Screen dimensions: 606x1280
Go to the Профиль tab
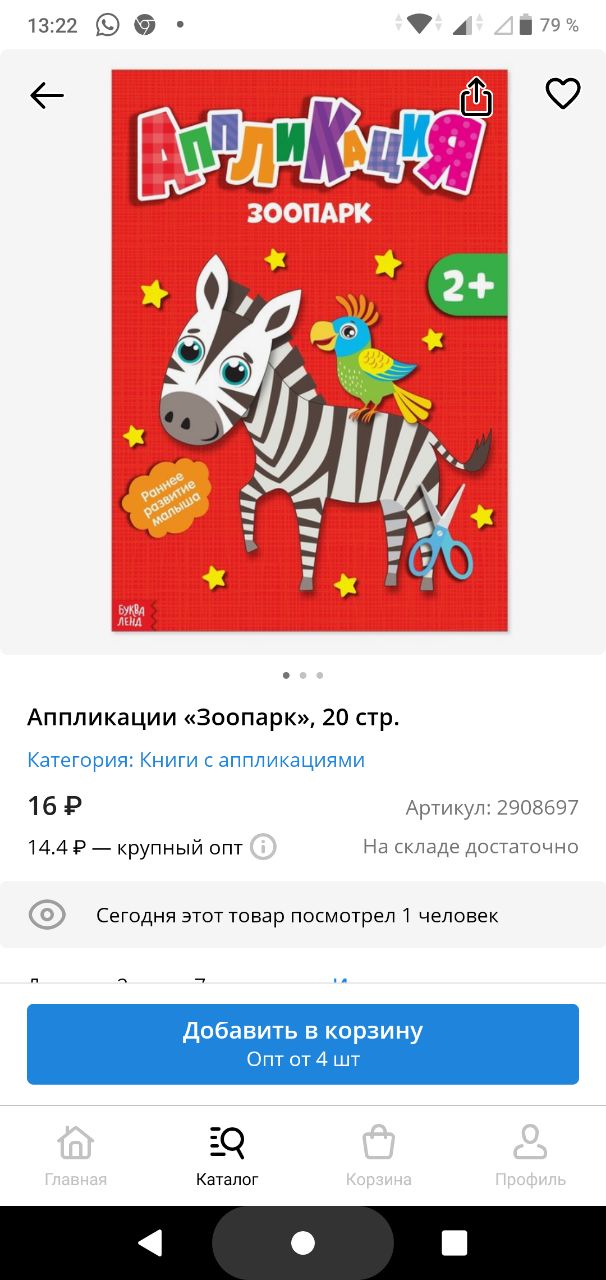pos(530,1156)
